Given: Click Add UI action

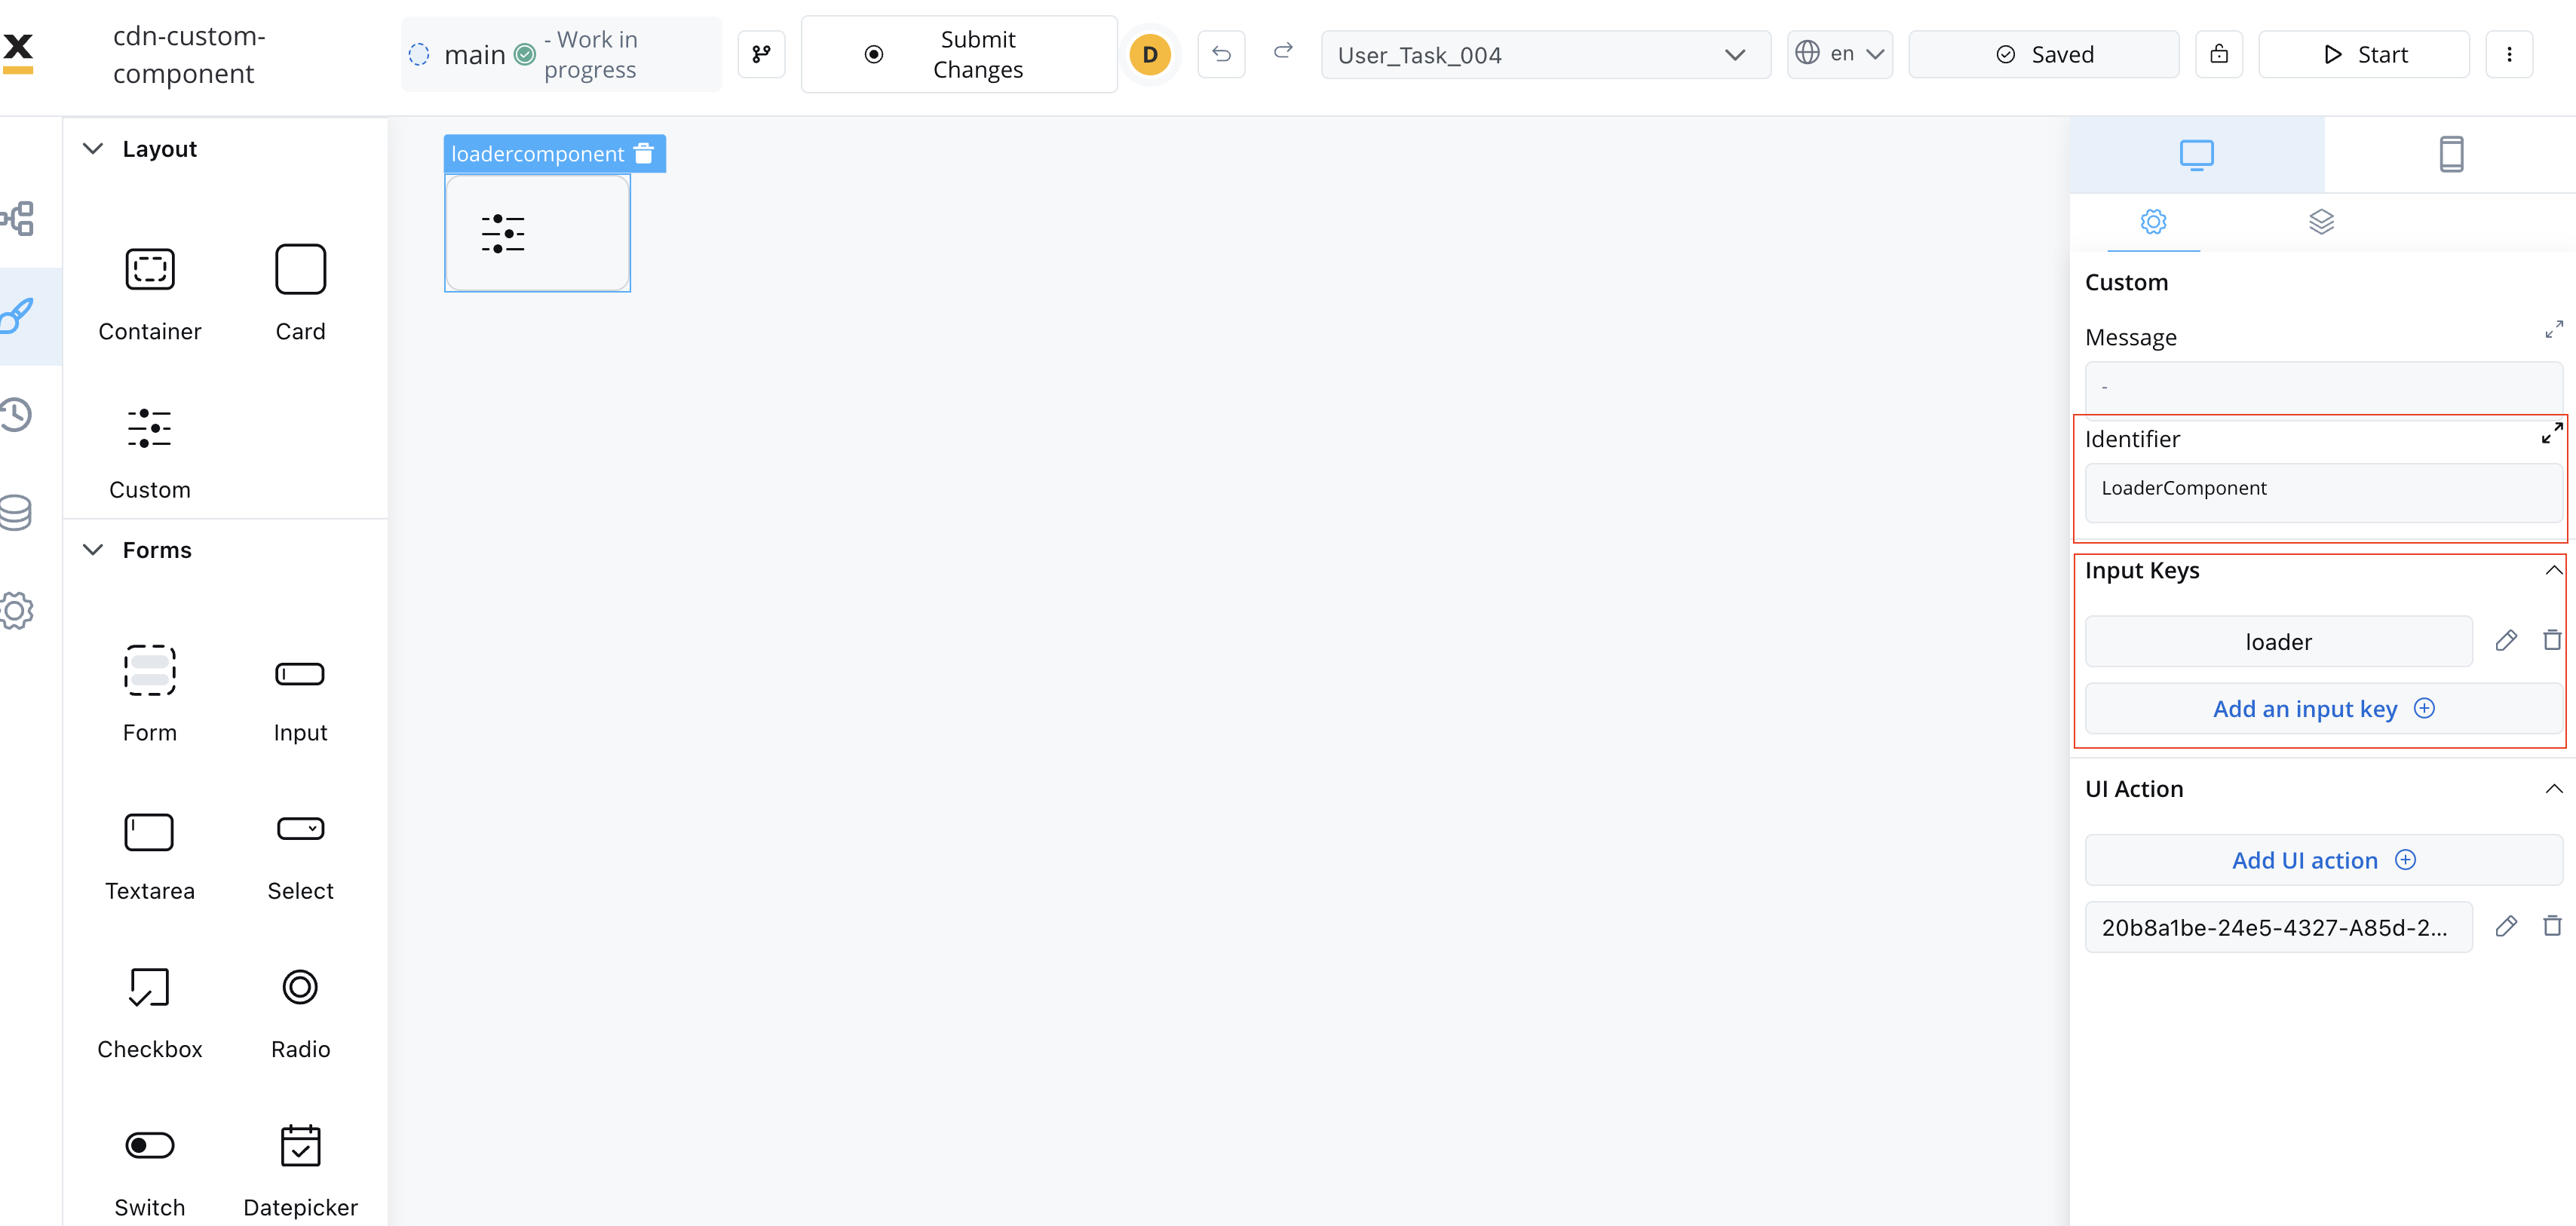Looking at the screenshot, I should click(2323, 860).
